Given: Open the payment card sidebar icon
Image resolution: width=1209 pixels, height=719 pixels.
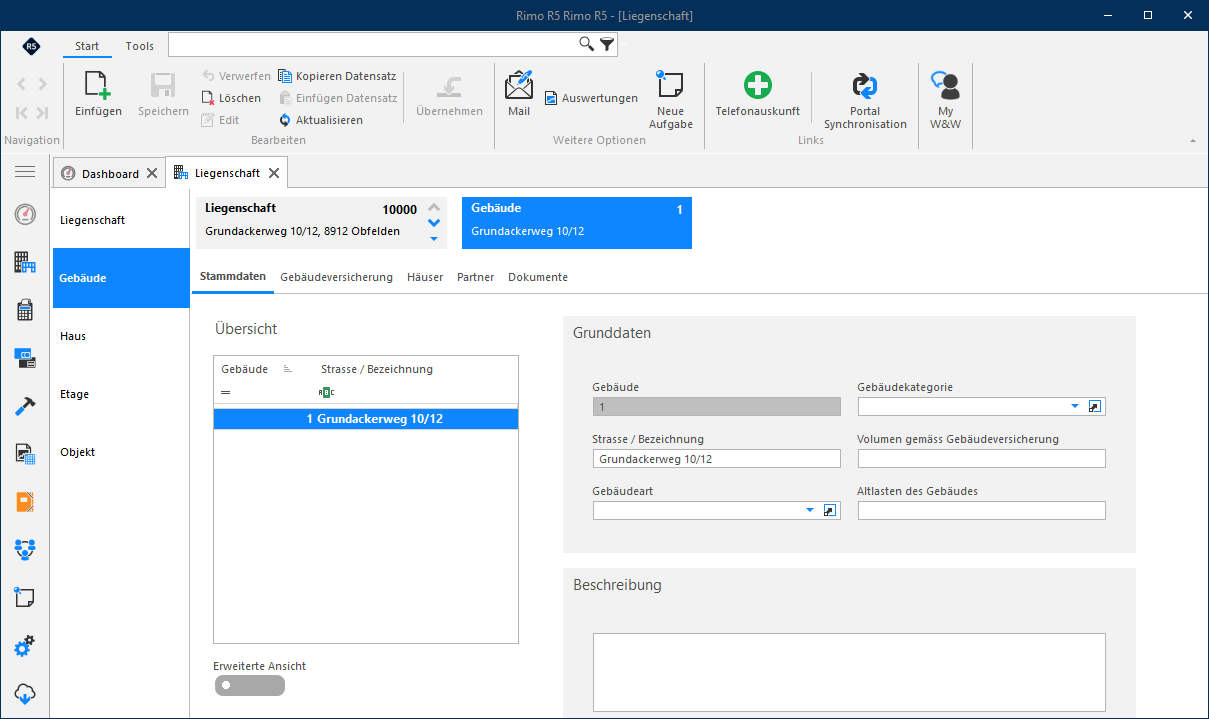Looking at the screenshot, I should coord(25,358).
